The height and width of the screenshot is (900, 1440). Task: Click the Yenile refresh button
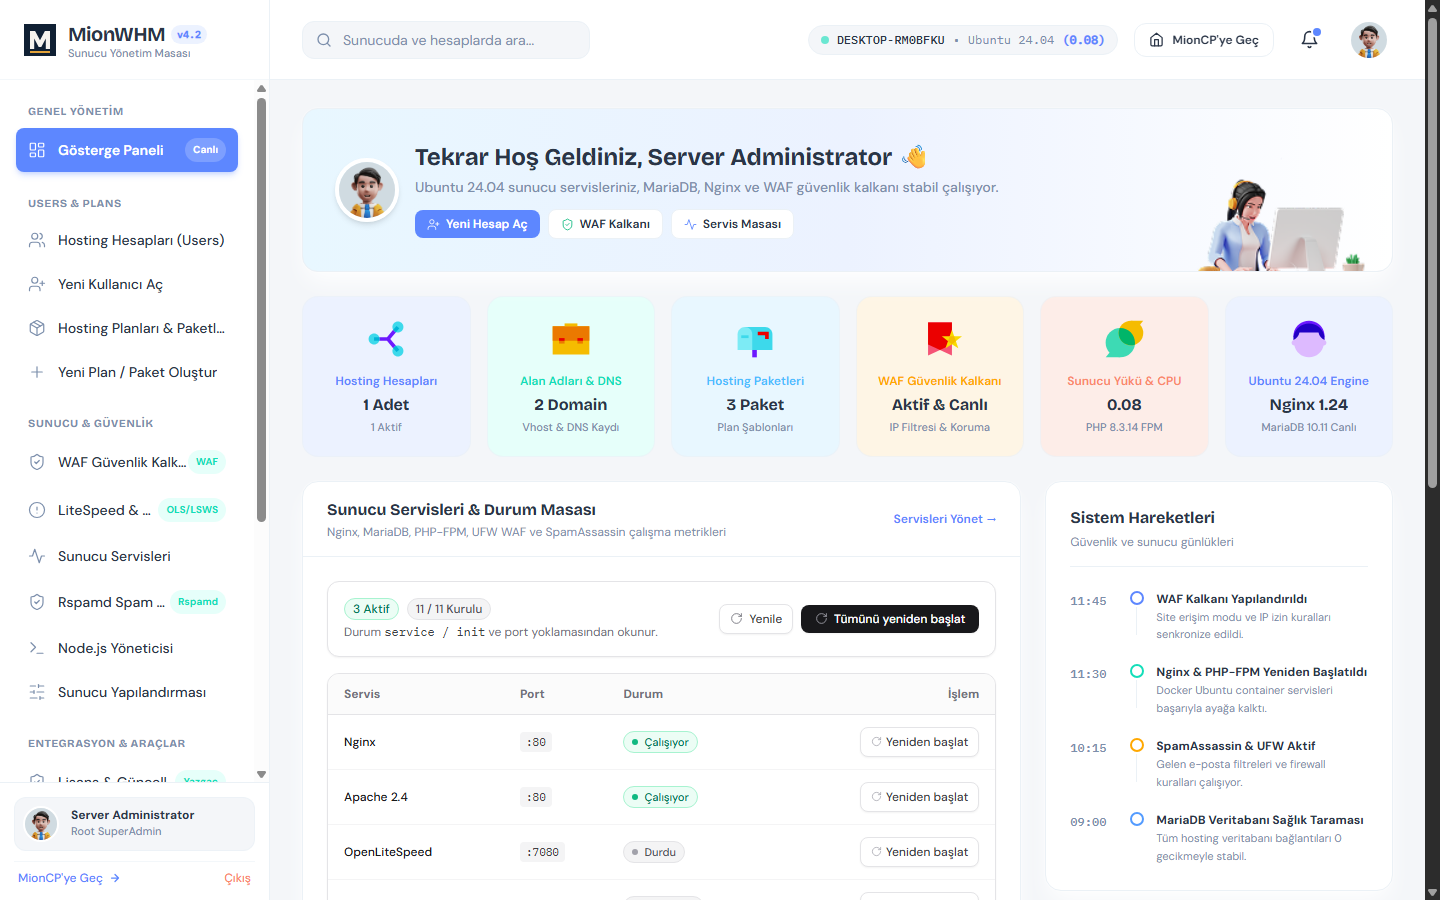(756, 619)
